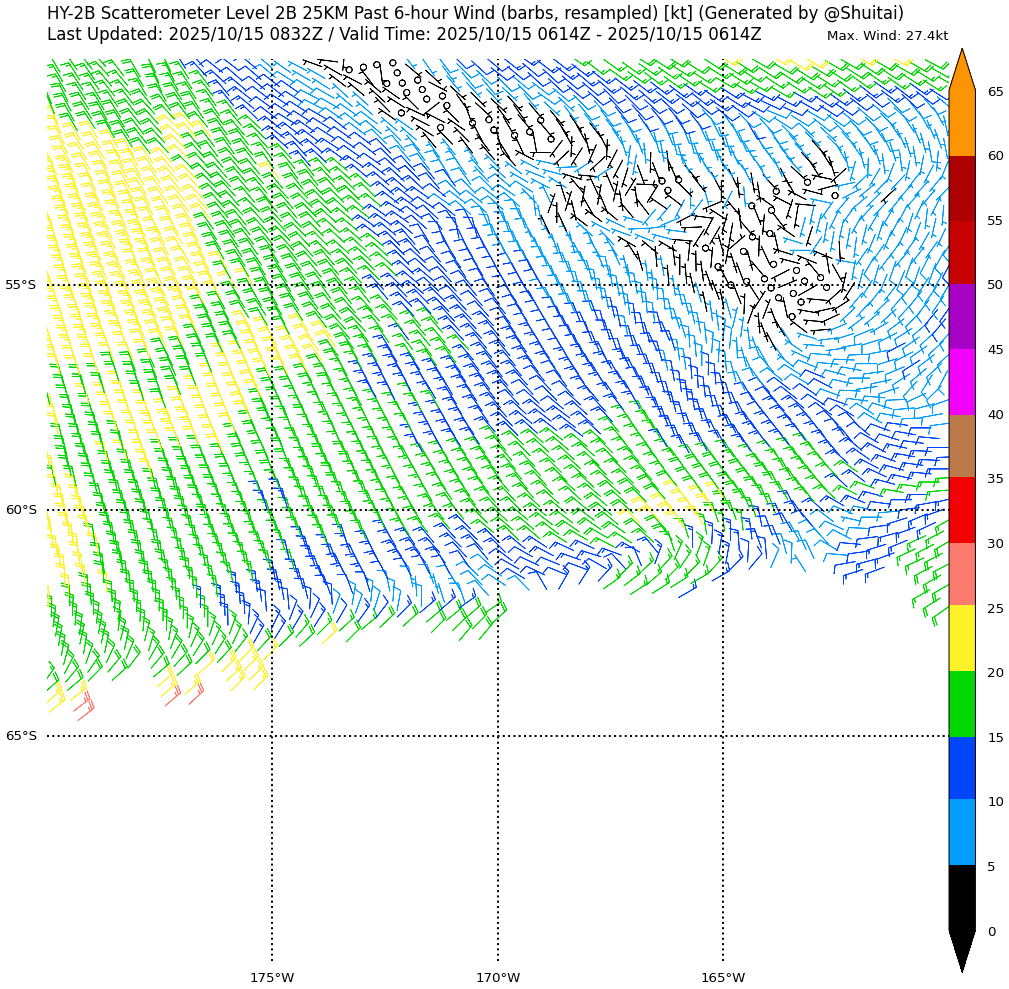This screenshot has width=1009, height=989.
Task: Click the yellow 20–25 kt colorbar segment
Action: pyautogui.click(x=961, y=638)
